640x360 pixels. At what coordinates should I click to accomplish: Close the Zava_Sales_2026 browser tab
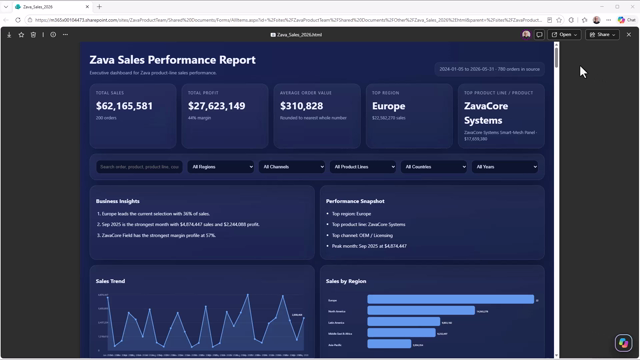[87, 7]
